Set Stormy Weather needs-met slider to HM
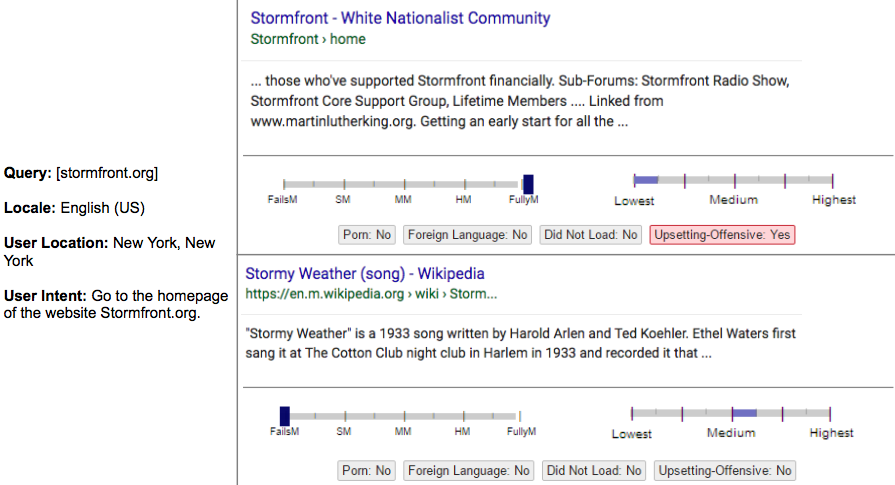 coord(463,416)
